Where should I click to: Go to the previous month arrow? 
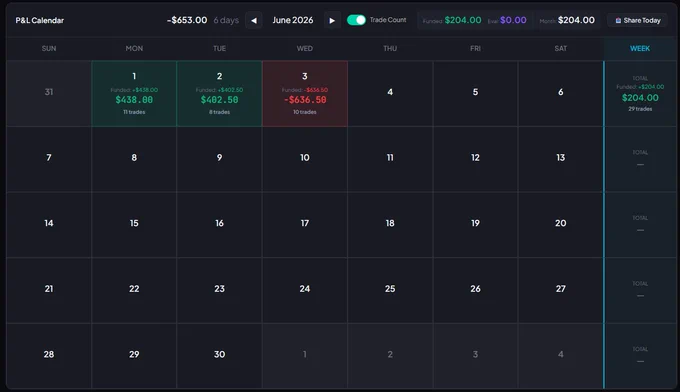(254, 20)
